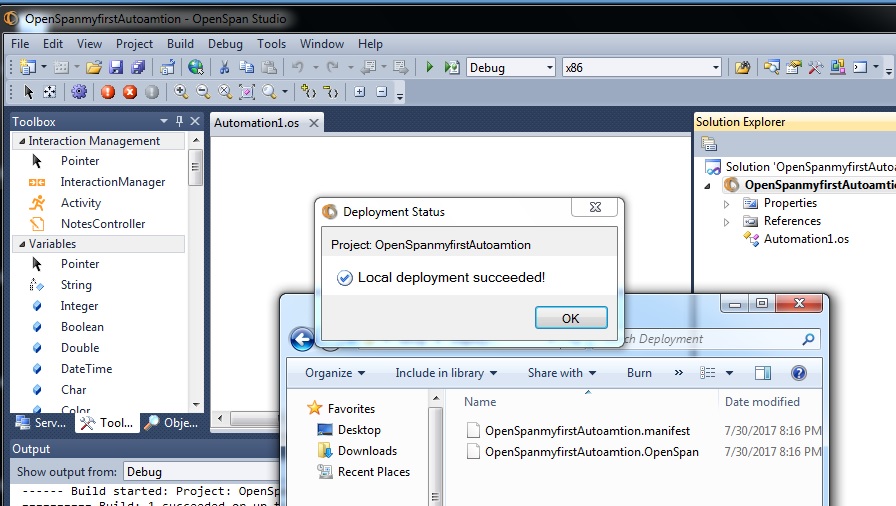Toggle auto-hide pin on Toolbox panel
This screenshot has height=506, width=896.
coord(179,121)
